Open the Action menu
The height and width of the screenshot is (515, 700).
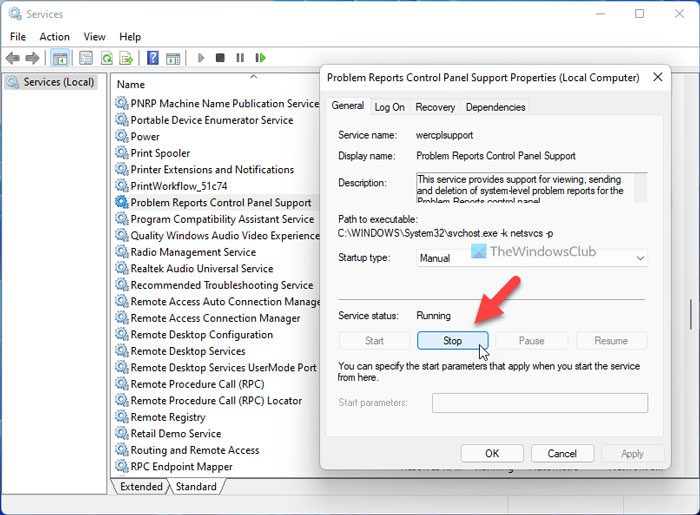tap(54, 37)
